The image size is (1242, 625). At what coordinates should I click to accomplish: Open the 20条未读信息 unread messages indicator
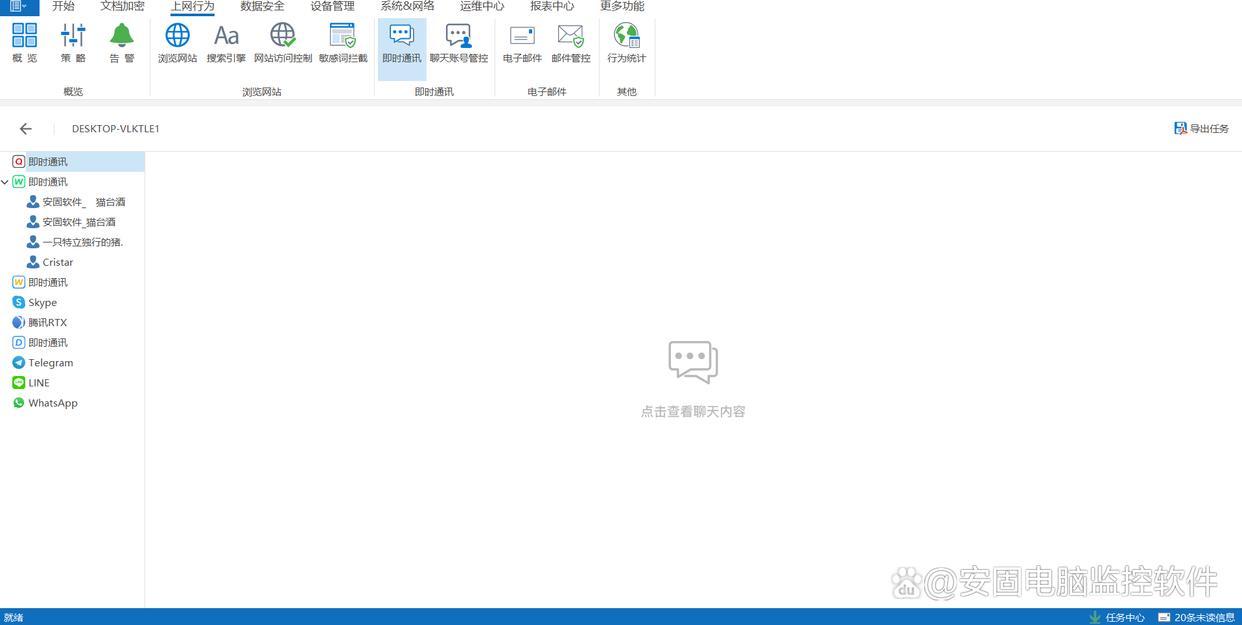coord(1196,617)
